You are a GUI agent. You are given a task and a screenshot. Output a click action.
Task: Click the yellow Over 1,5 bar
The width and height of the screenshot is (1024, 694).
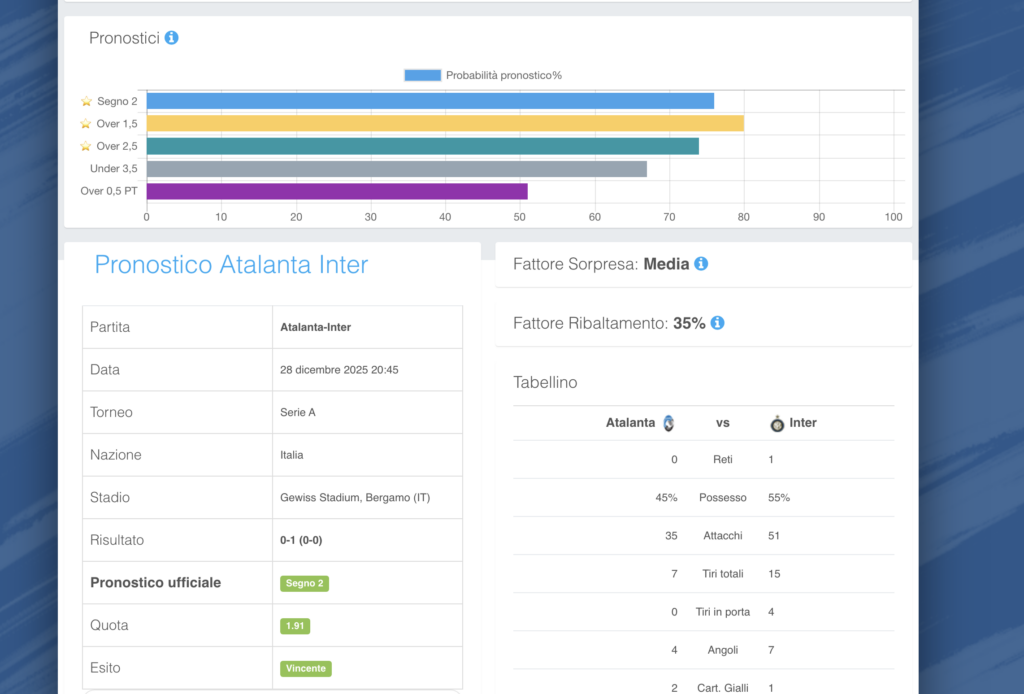pos(445,123)
